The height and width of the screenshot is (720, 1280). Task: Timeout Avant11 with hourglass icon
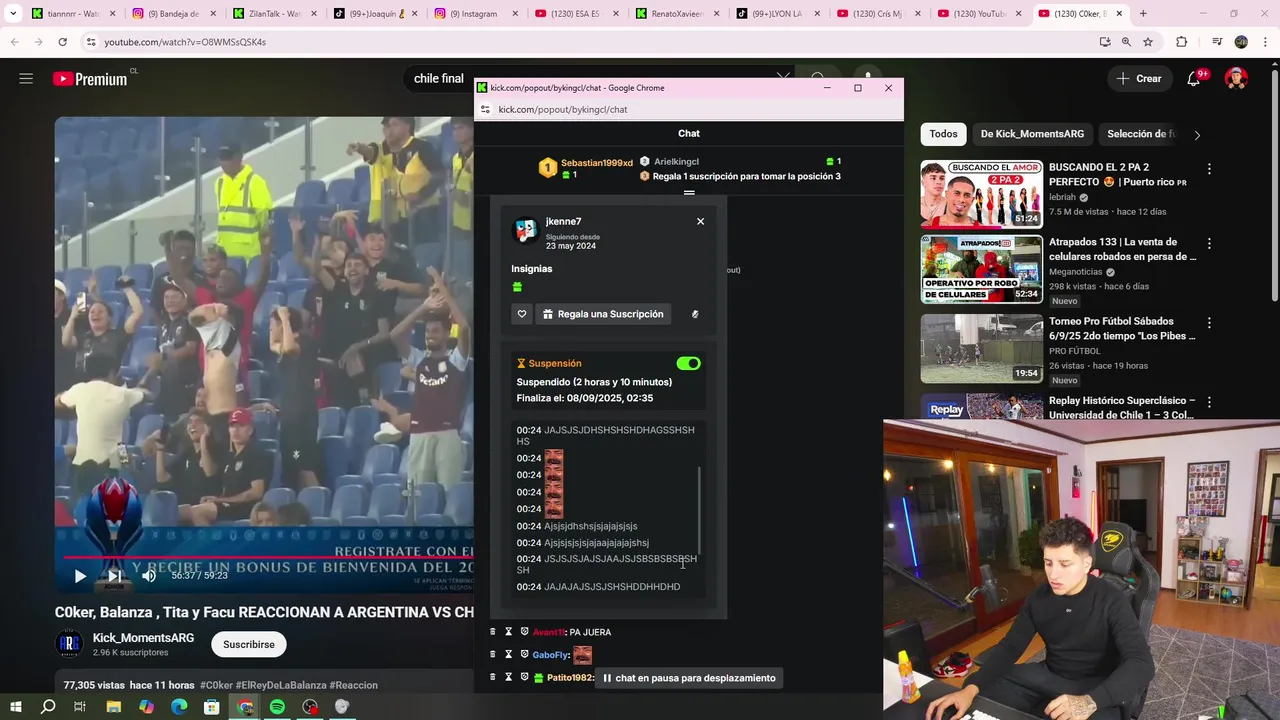[508, 632]
